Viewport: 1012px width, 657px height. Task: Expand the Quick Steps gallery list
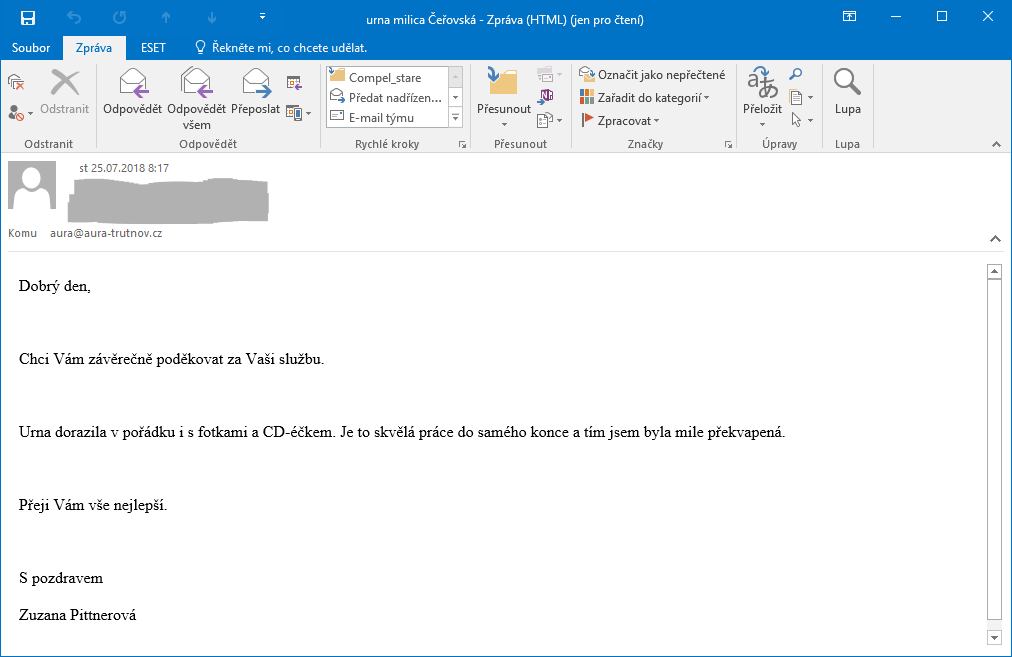click(456, 118)
